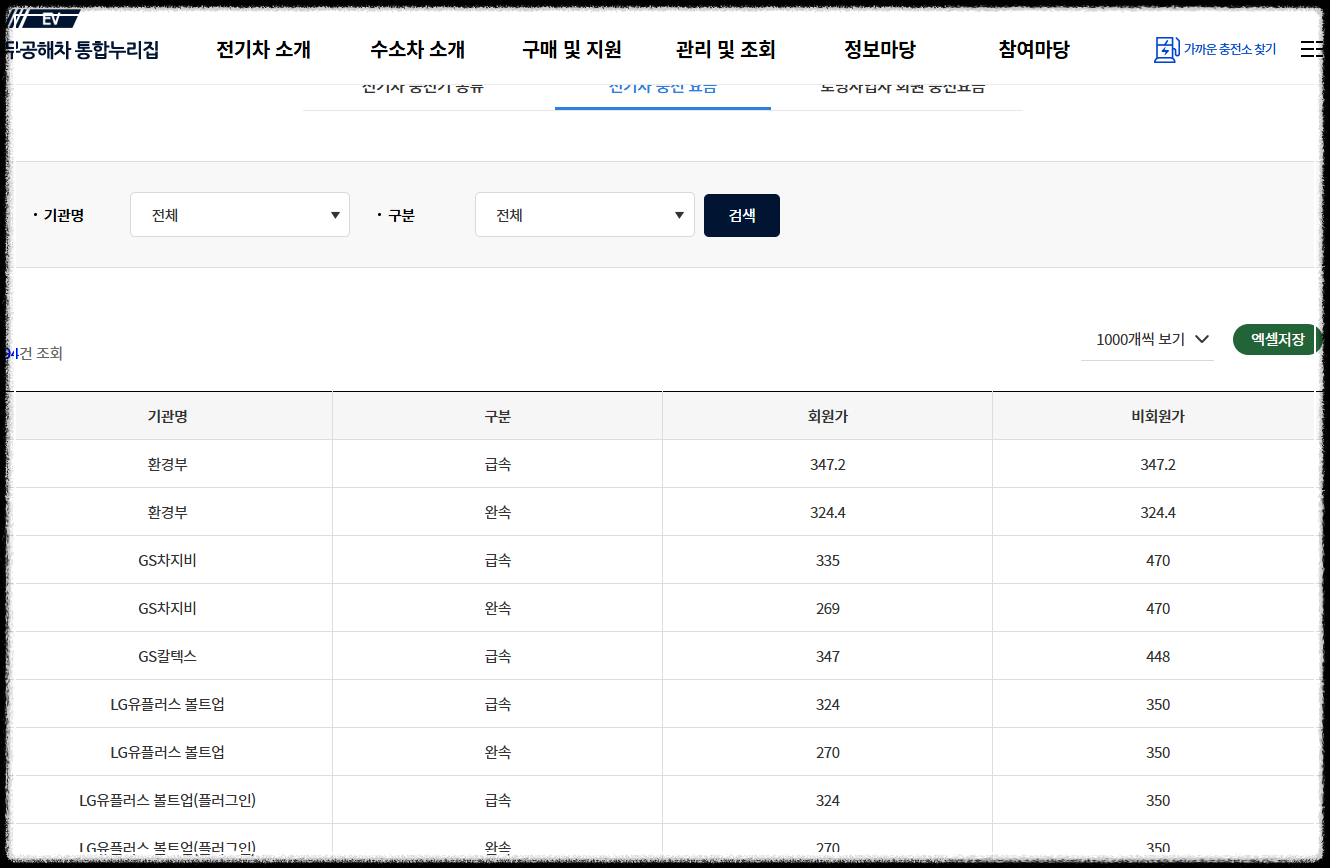The height and width of the screenshot is (868, 1330).
Task: Click the 검색 button
Action: click(x=742, y=215)
